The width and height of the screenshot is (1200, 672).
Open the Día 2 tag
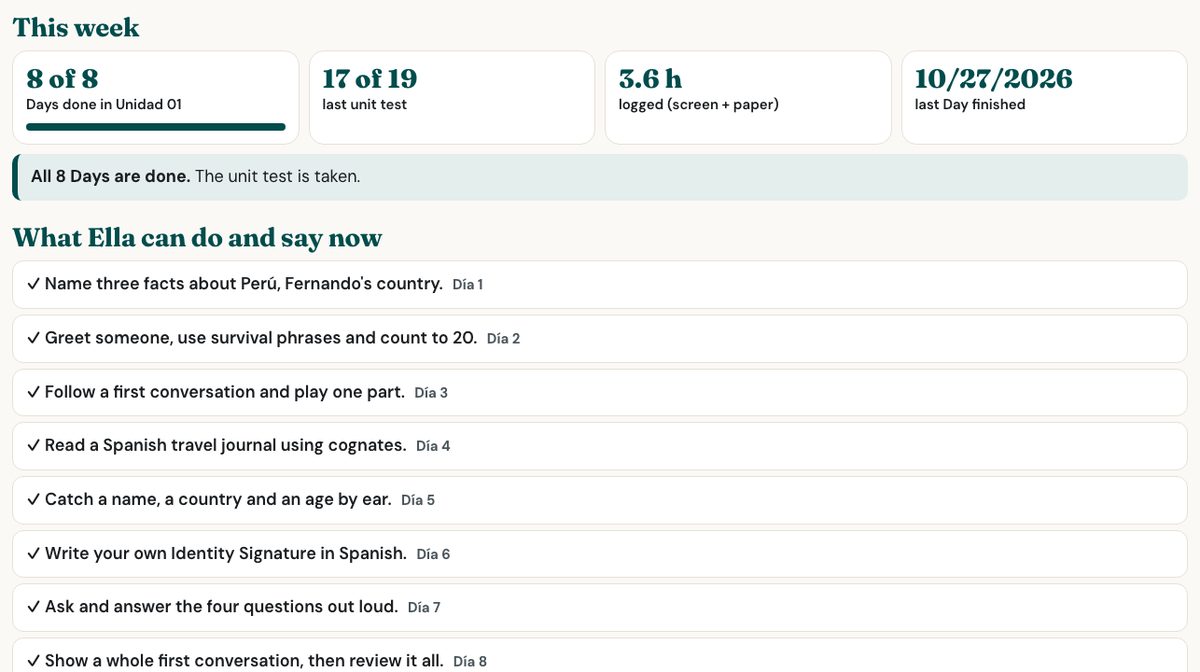click(x=503, y=339)
